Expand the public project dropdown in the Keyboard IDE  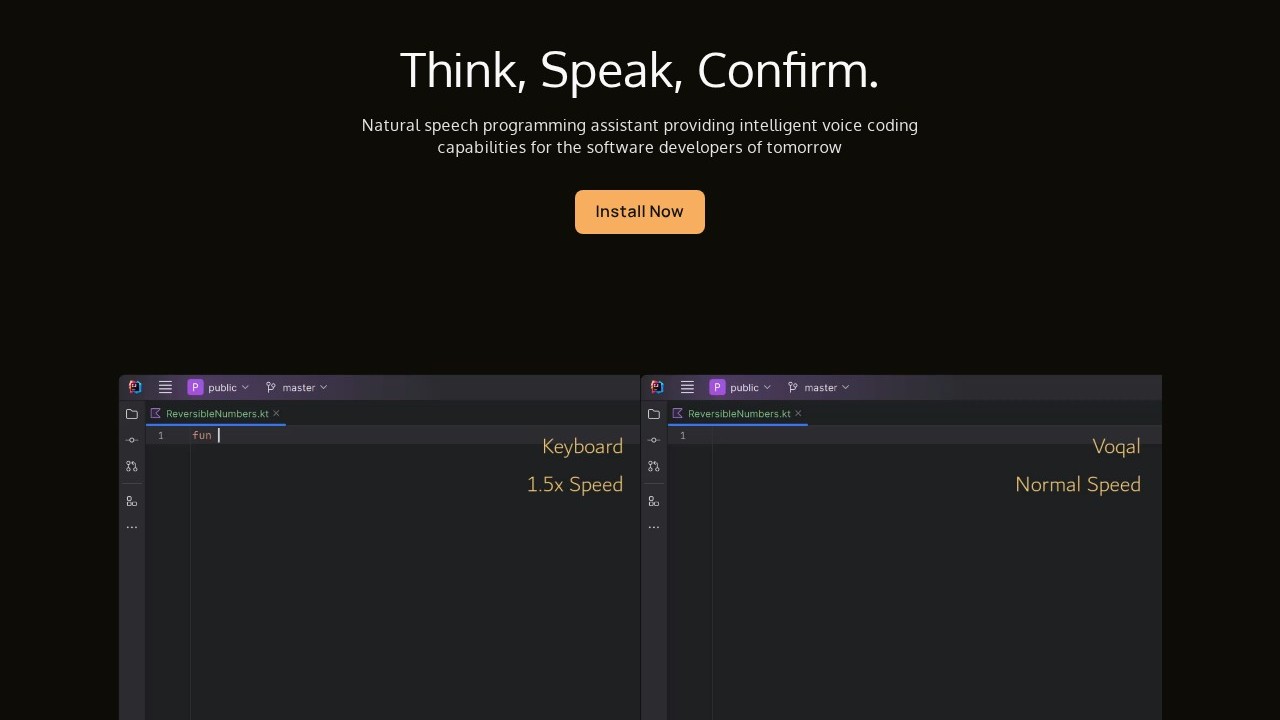coord(219,388)
